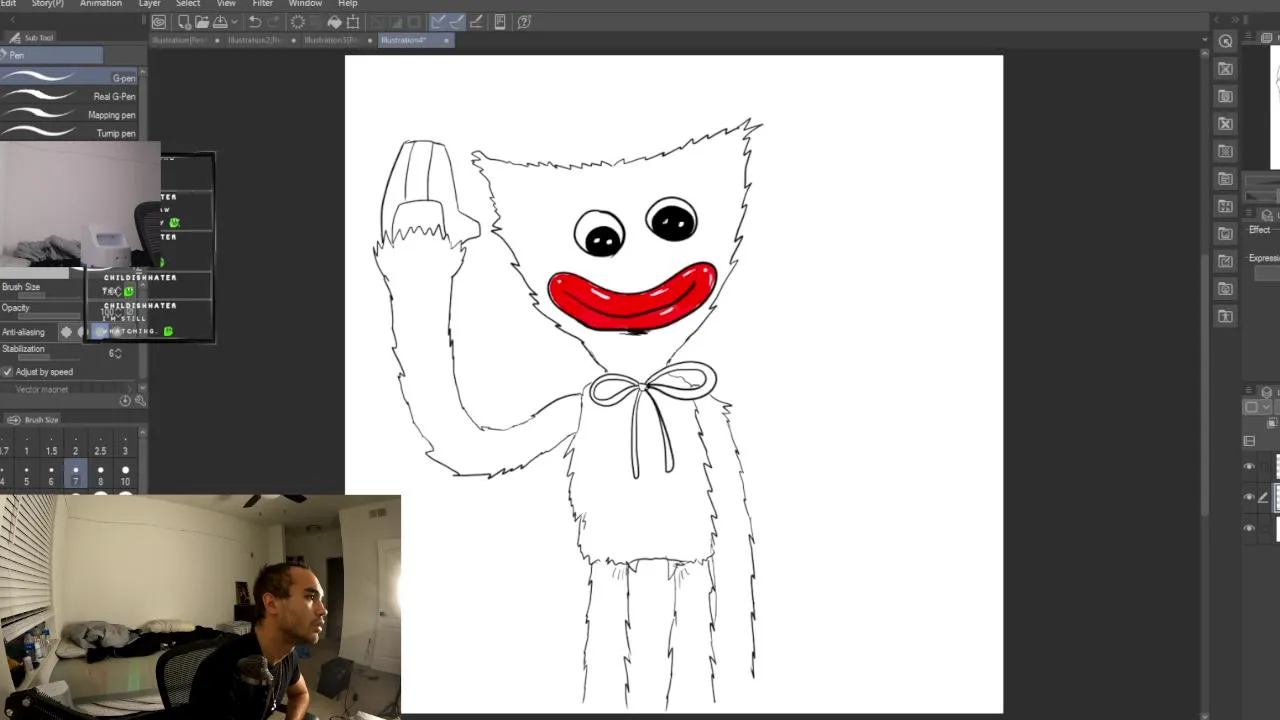Open the CLIP STUDIO support help icon
The width and height of the screenshot is (1280, 720).
click(524, 22)
